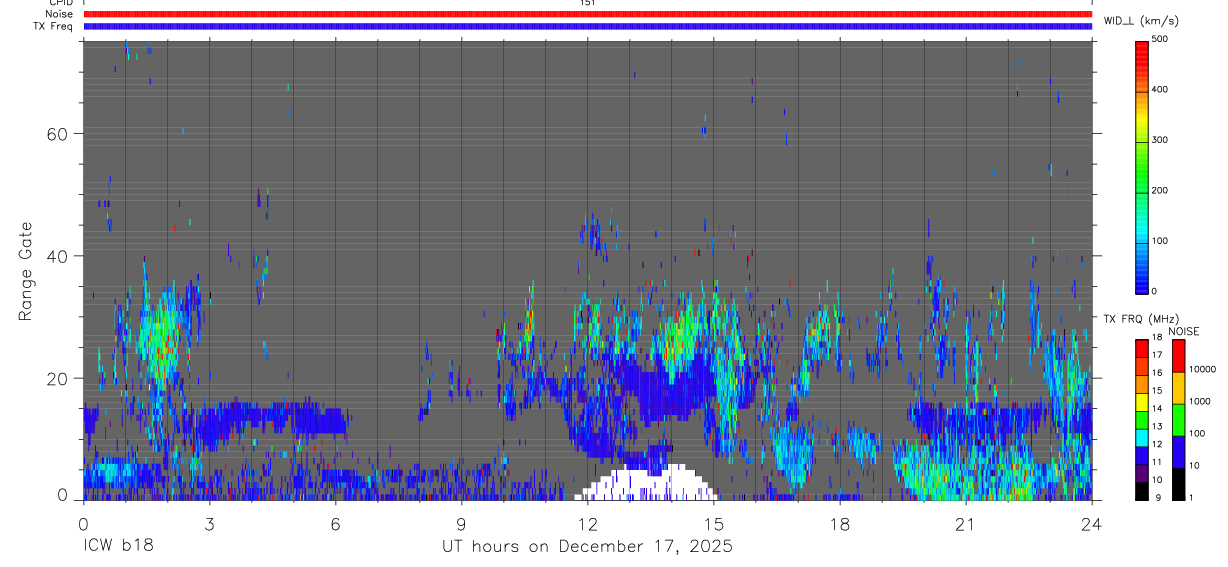The image size is (1228, 567).
Task: Click the red Noise strip above the plot
Action: click(587, 14)
